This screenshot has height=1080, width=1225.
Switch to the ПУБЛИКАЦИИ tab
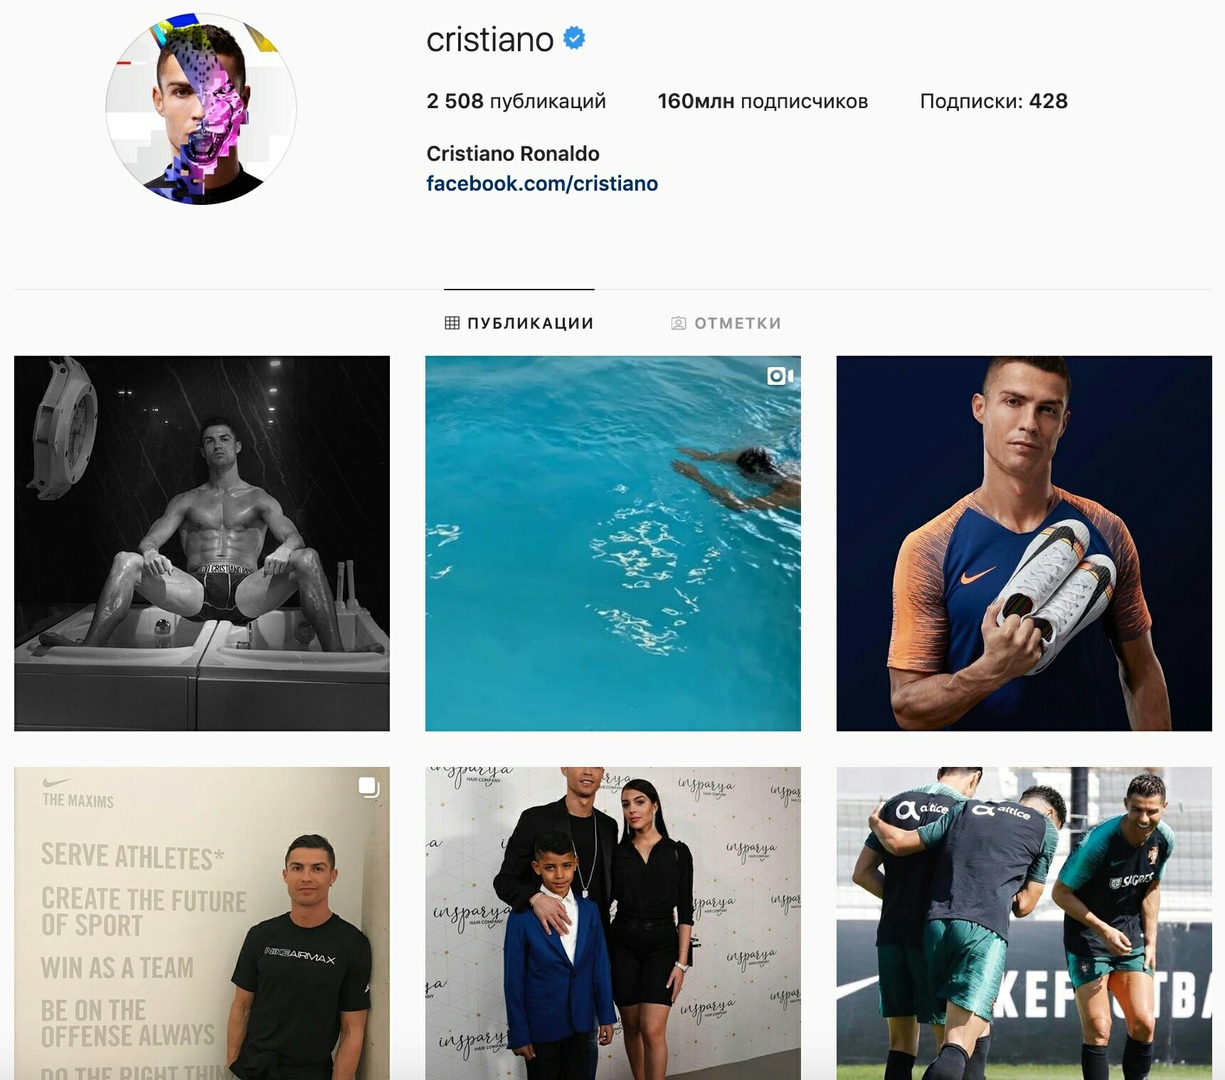[x=519, y=323]
